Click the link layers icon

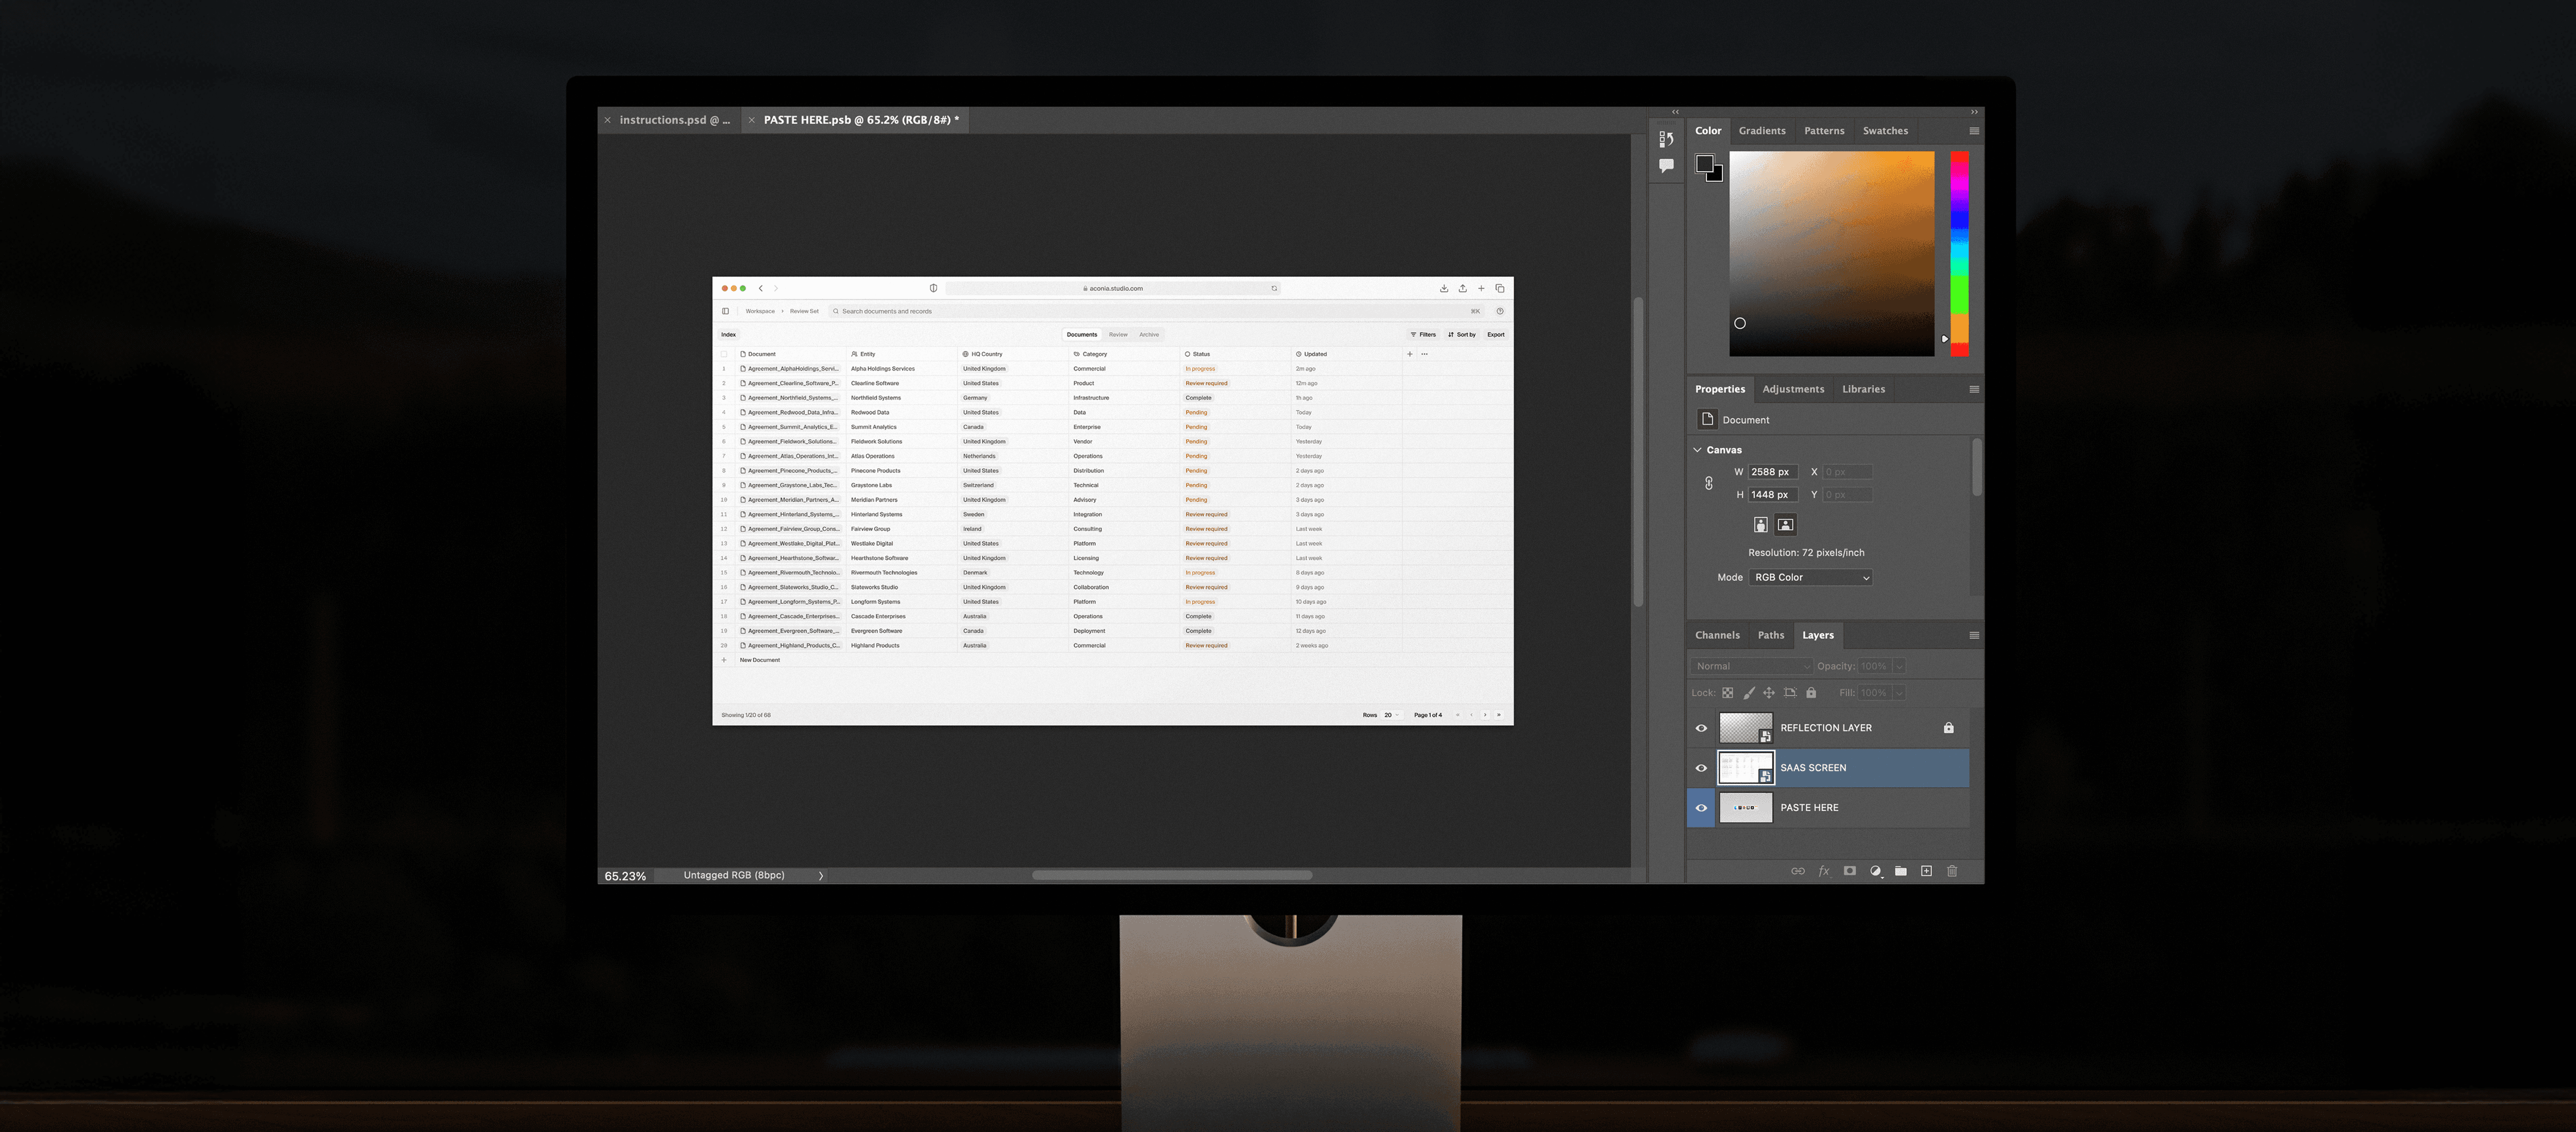(1797, 871)
